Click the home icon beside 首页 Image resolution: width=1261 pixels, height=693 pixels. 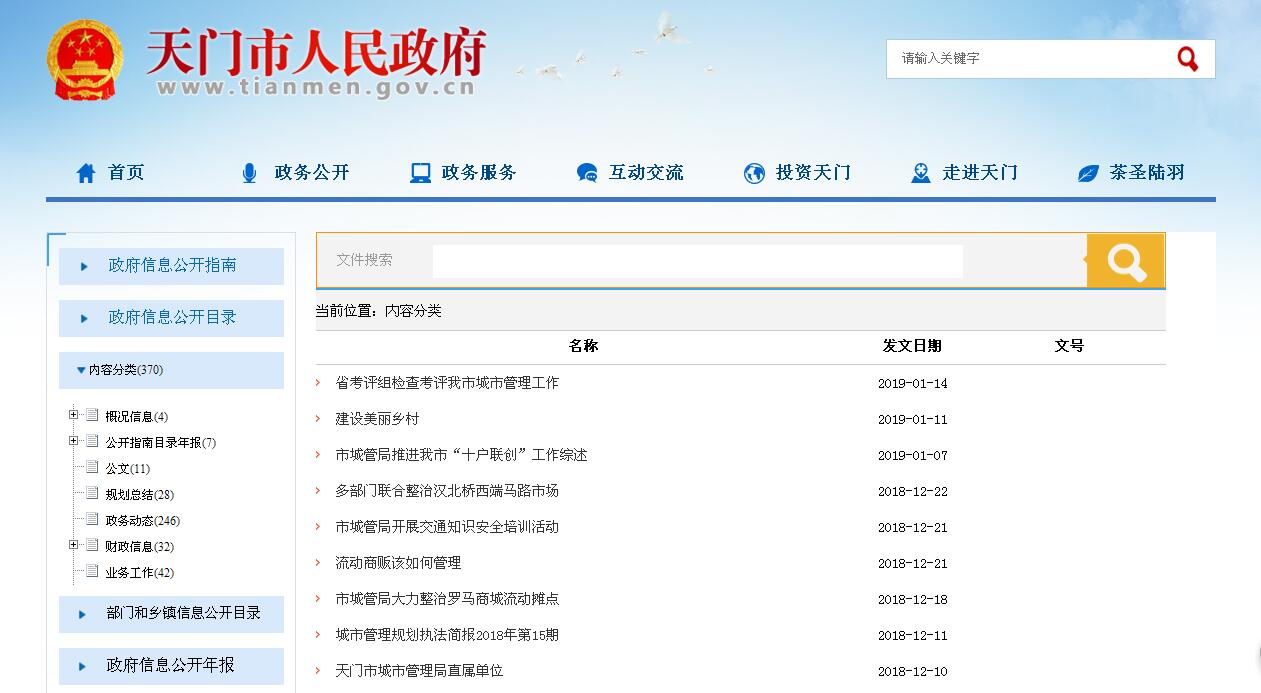pyautogui.click(x=86, y=173)
